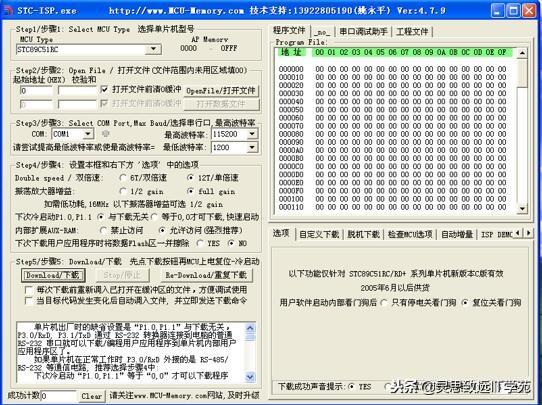The height and width of the screenshot is (405, 542).
Task: Select P1.0 P1.1 equals 0,0 radio option
Action: pyautogui.click(x=154, y=217)
